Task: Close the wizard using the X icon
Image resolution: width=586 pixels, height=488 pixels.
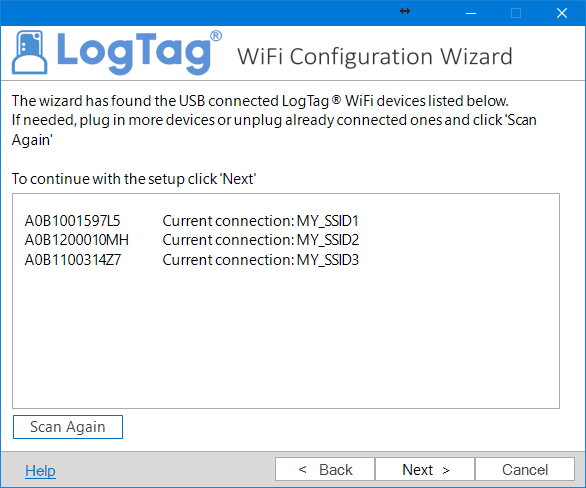Action: (562, 13)
